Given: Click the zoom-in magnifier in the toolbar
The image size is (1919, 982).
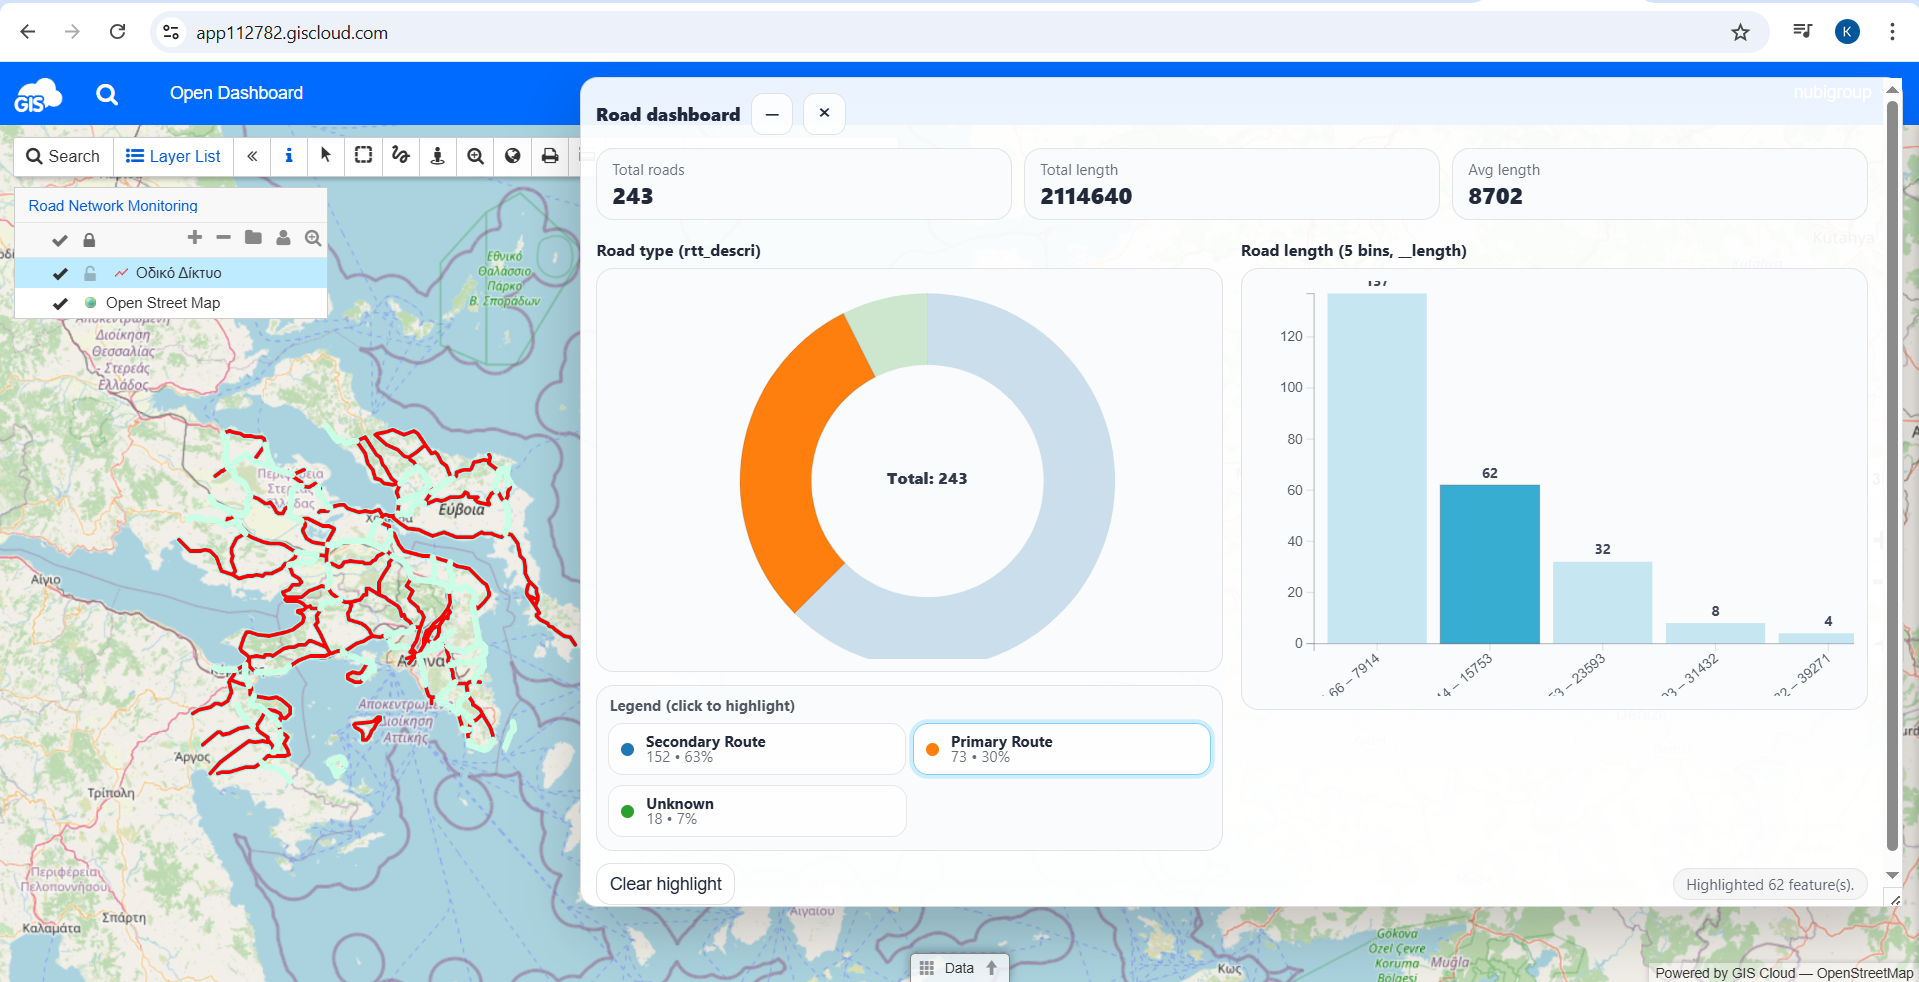Looking at the screenshot, I should [475, 156].
